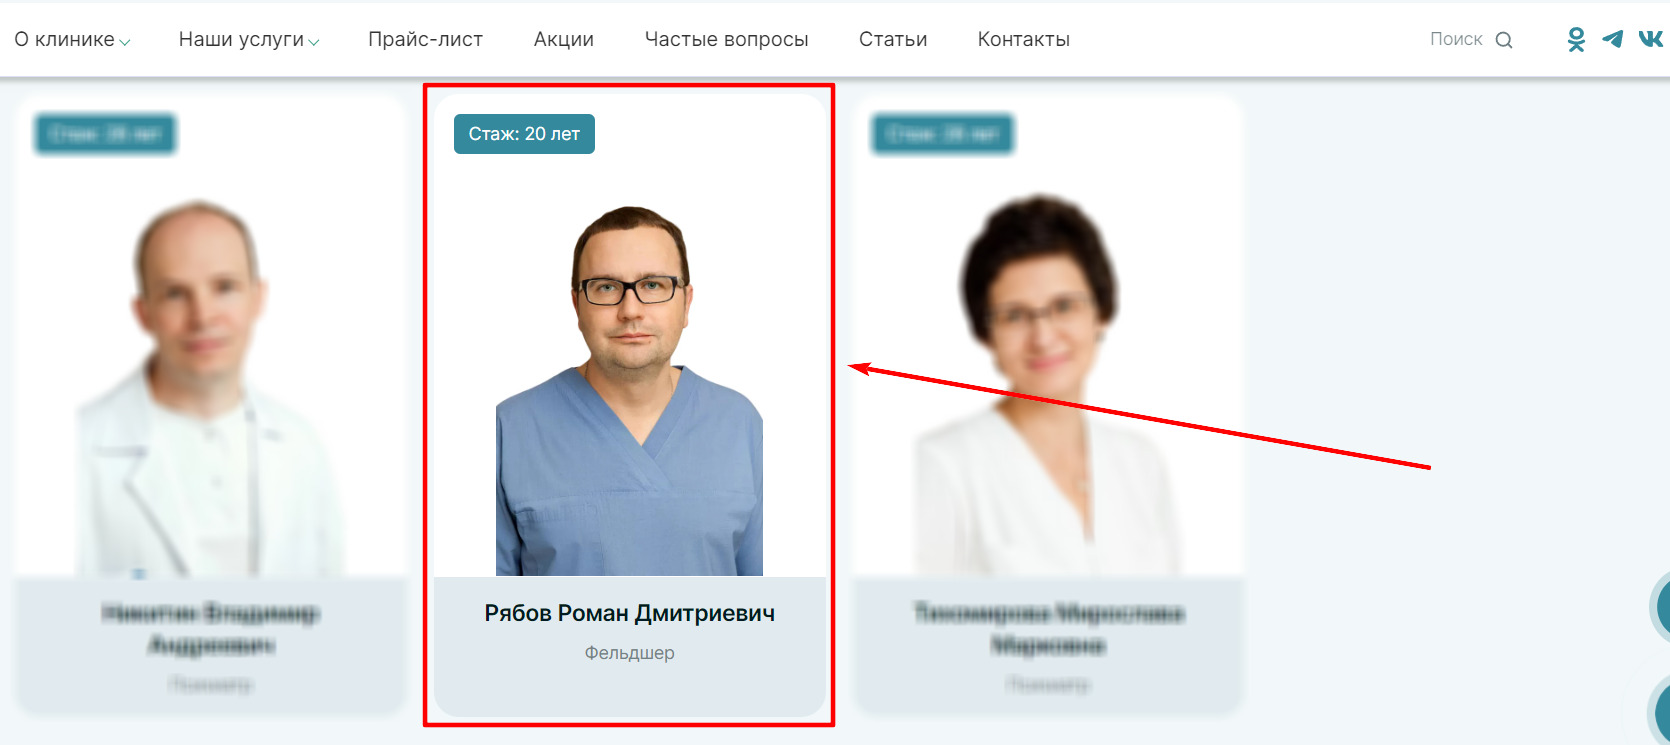Go to «Частые вопросы» page
1670x745 pixels.
click(727, 39)
